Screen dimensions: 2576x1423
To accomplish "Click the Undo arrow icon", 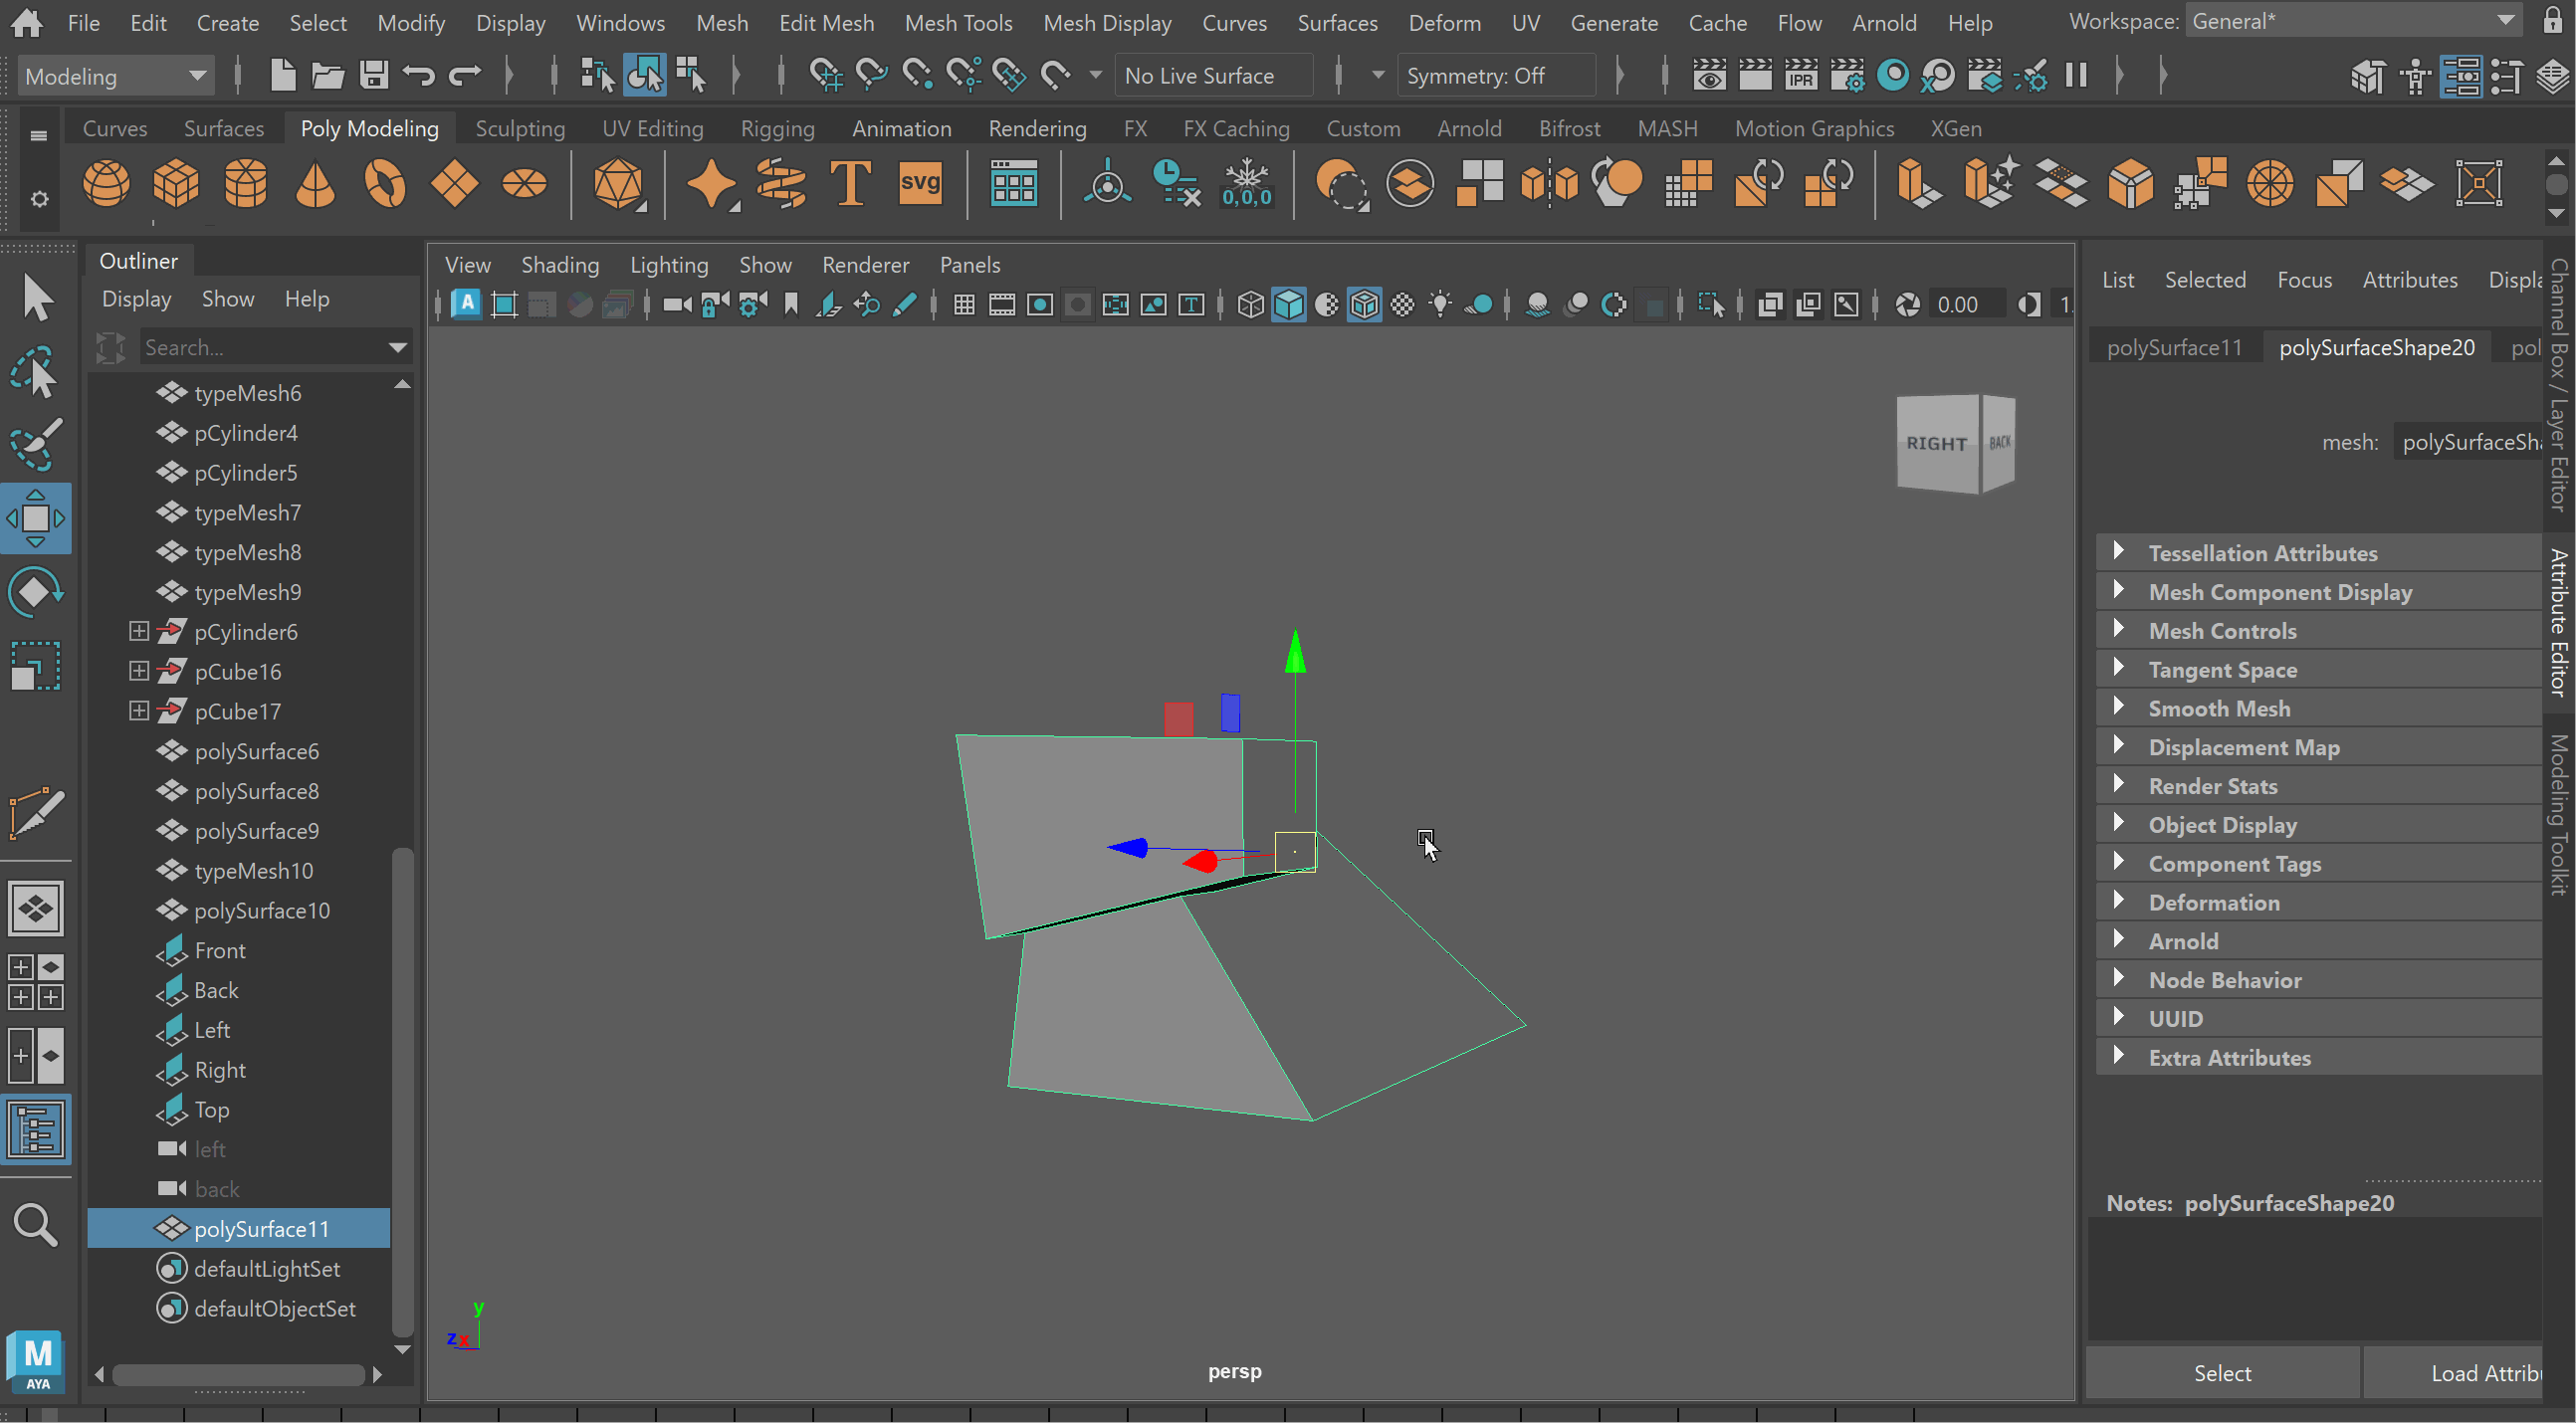I will tap(419, 75).
